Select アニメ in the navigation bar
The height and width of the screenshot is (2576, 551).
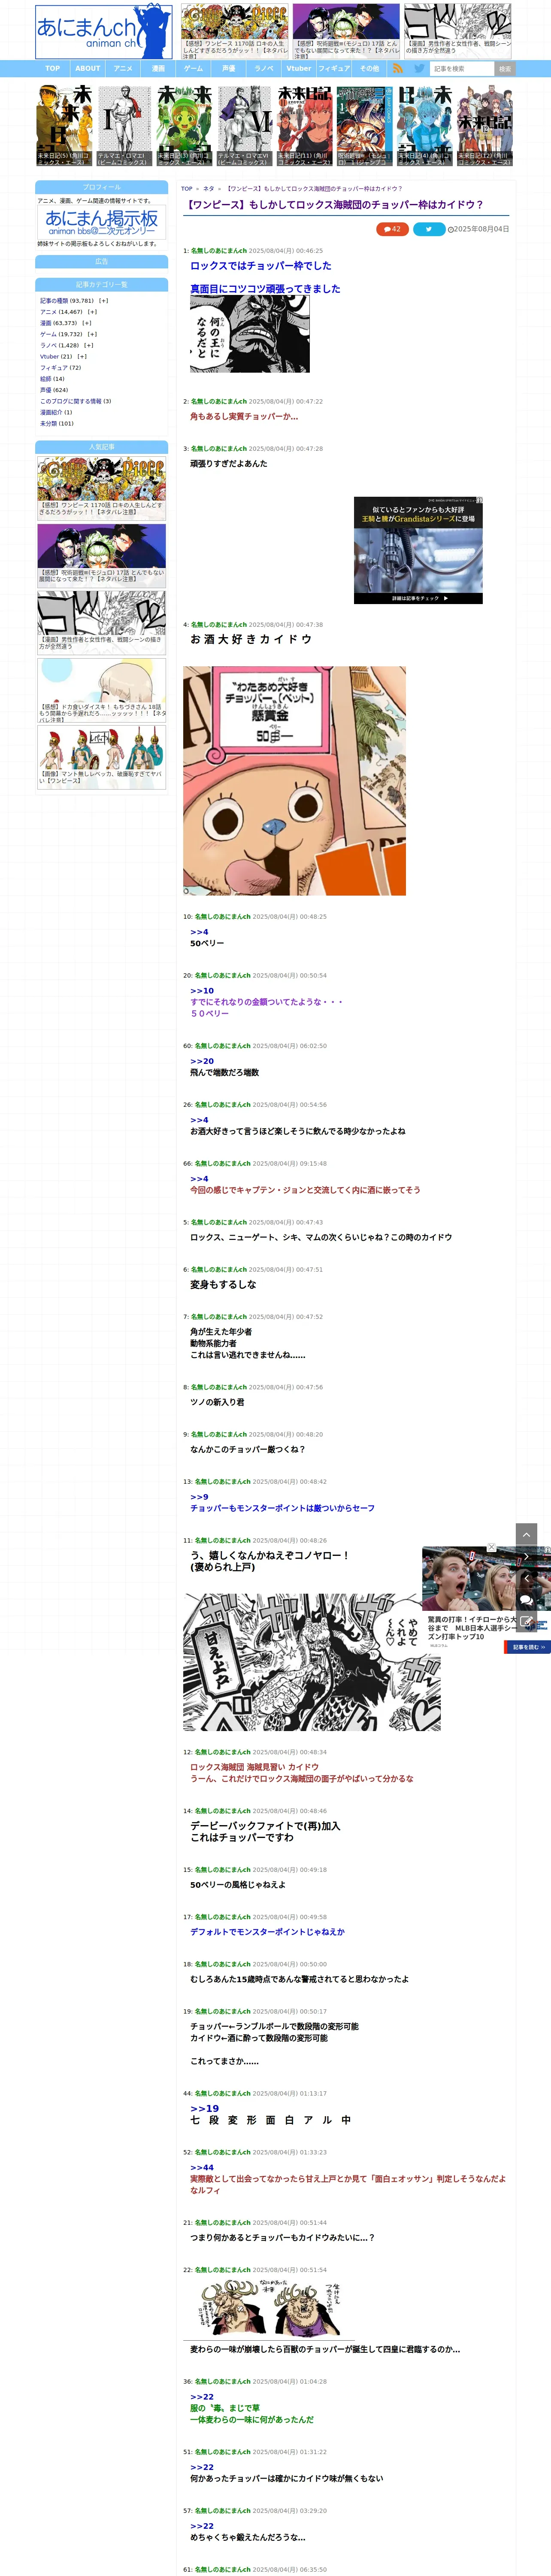(x=123, y=69)
